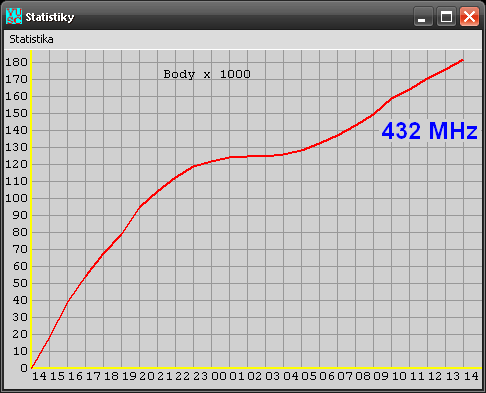The width and height of the screenshot is (486, 393).
Task: Click hour 04 on the time axis
Action: tap(291, 376)
